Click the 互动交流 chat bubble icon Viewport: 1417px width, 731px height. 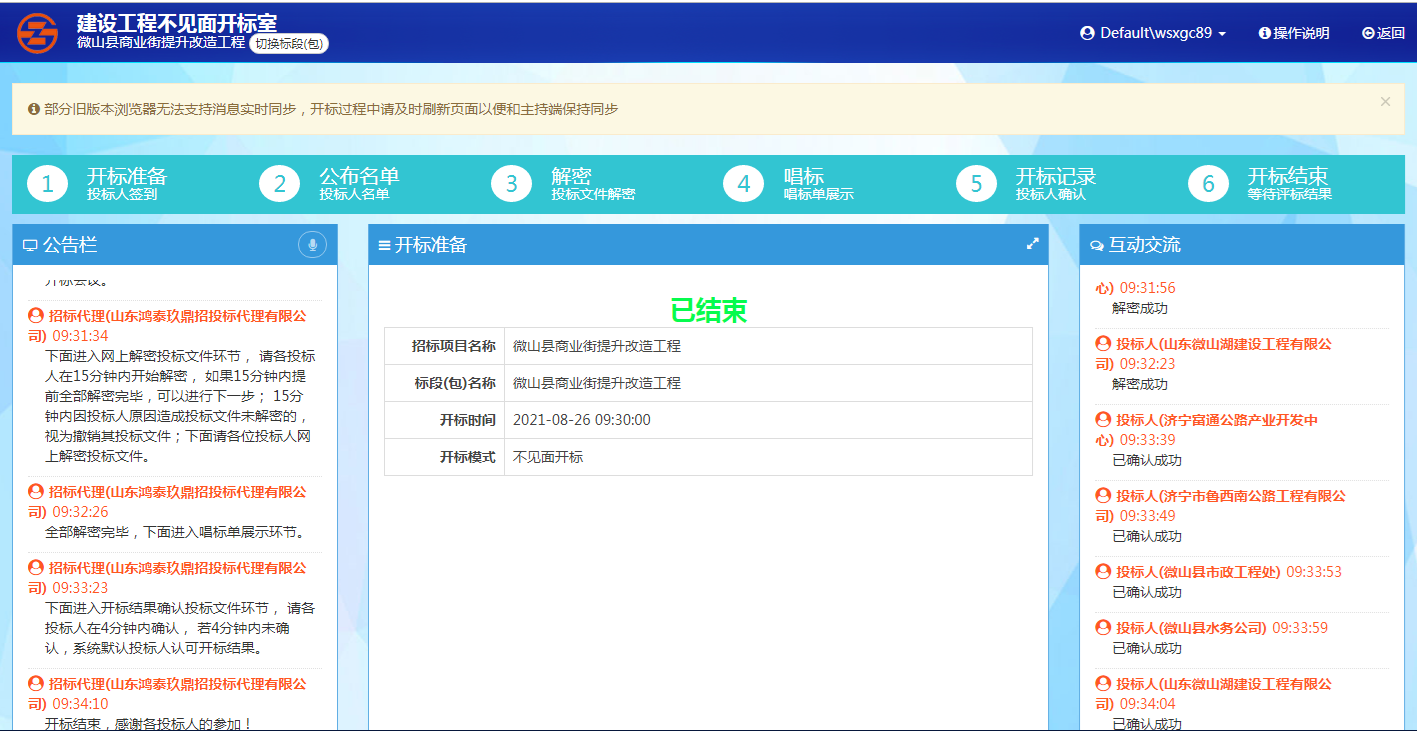tap(1097, 246)
